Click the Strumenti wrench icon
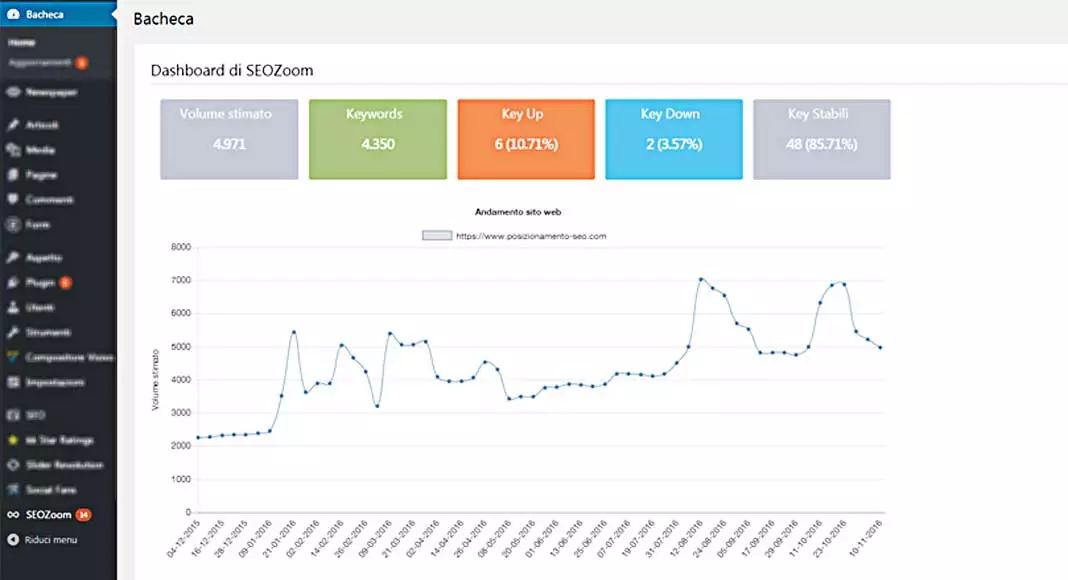This screenshot has width=1068, height=580. [x=13, y=332]
